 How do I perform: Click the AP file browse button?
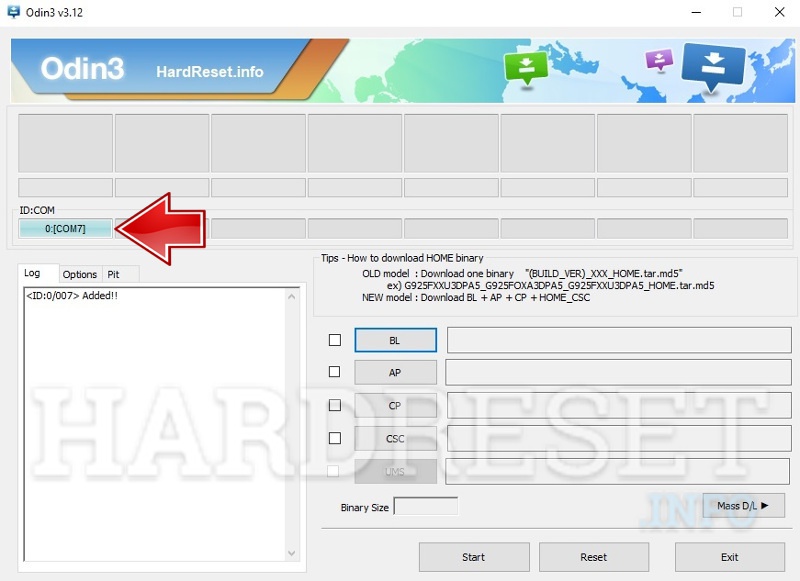click(x=395, y=372)
